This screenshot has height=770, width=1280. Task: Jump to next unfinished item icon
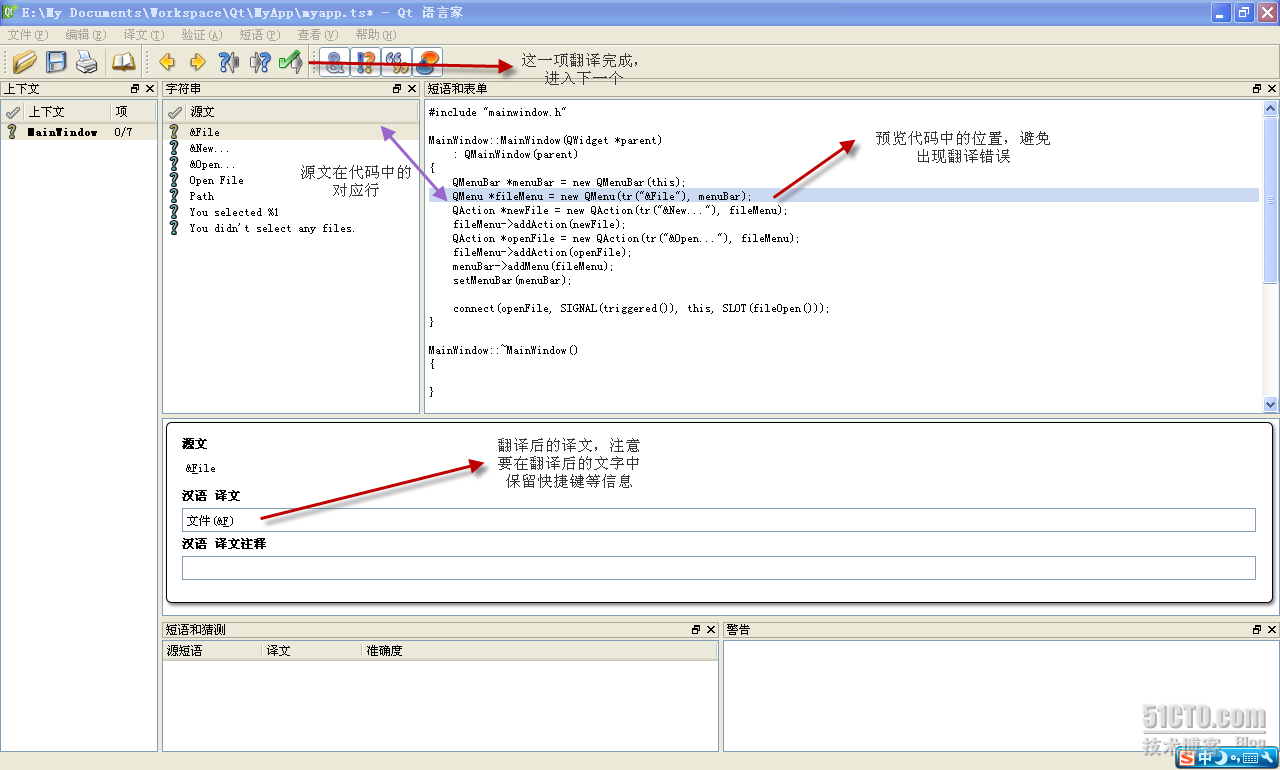260,62
